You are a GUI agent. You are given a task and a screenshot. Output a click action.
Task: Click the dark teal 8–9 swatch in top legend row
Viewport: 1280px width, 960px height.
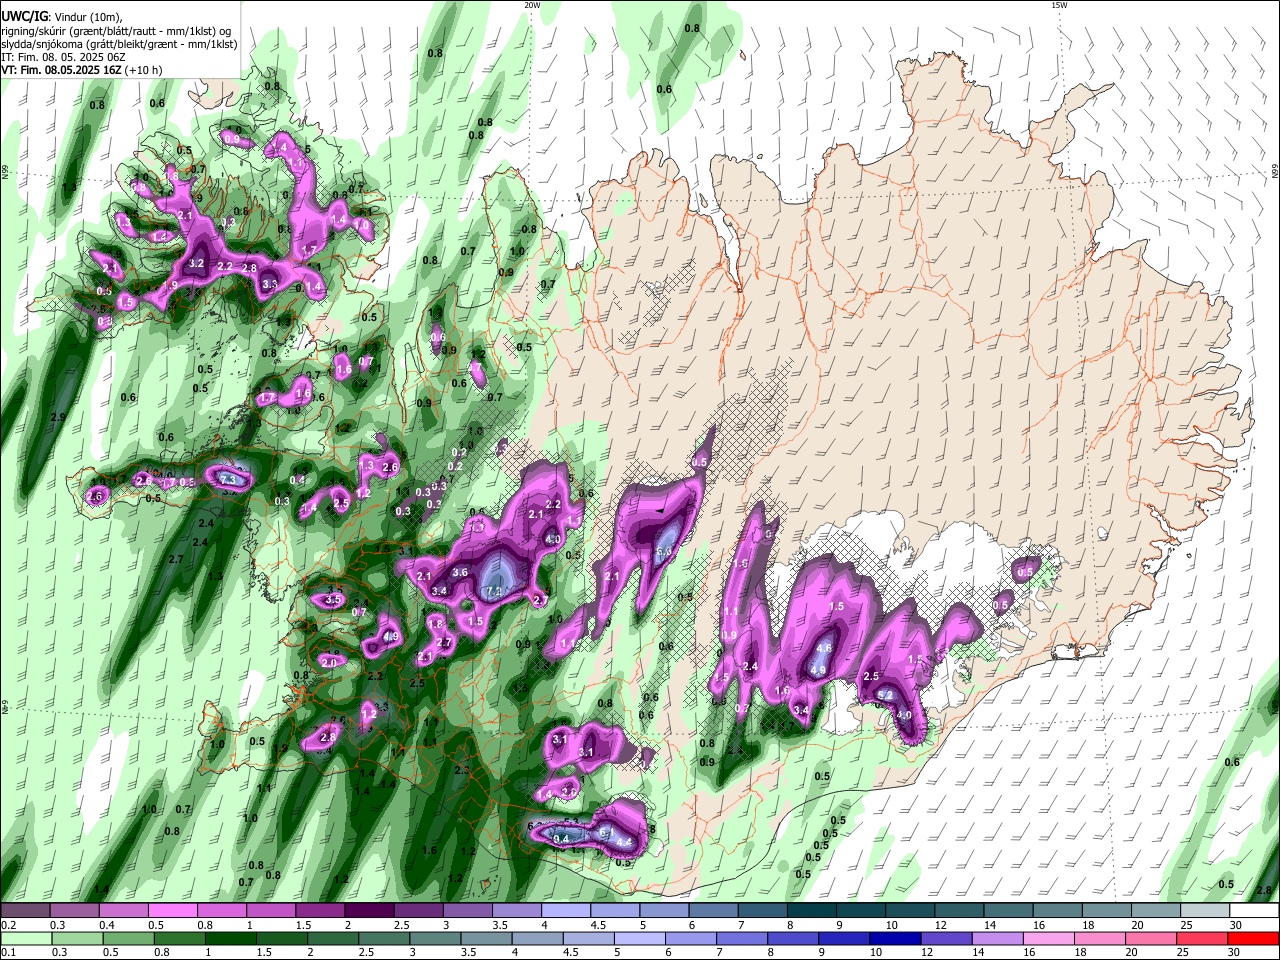pos(812,911)
